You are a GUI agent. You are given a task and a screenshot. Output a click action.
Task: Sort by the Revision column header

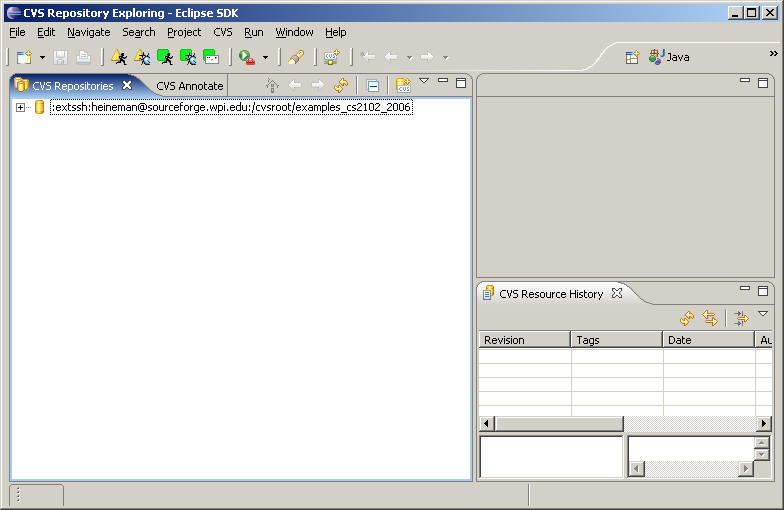tap(524, 340)
